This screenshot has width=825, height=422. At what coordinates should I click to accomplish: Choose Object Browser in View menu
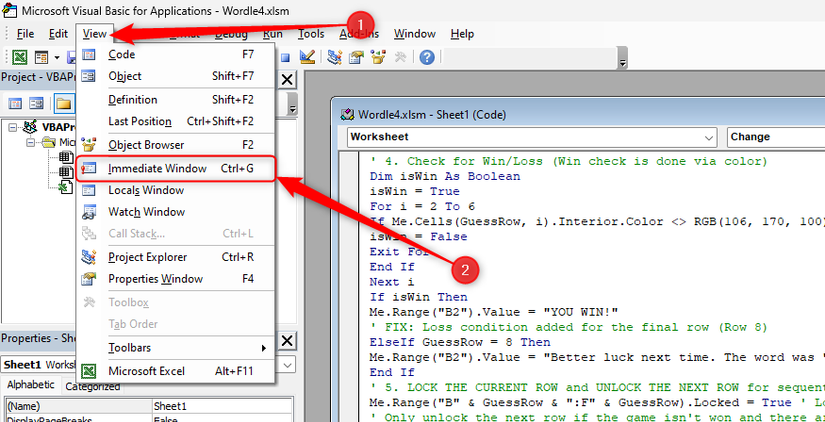pyautogui.click(x=175, y=145)
